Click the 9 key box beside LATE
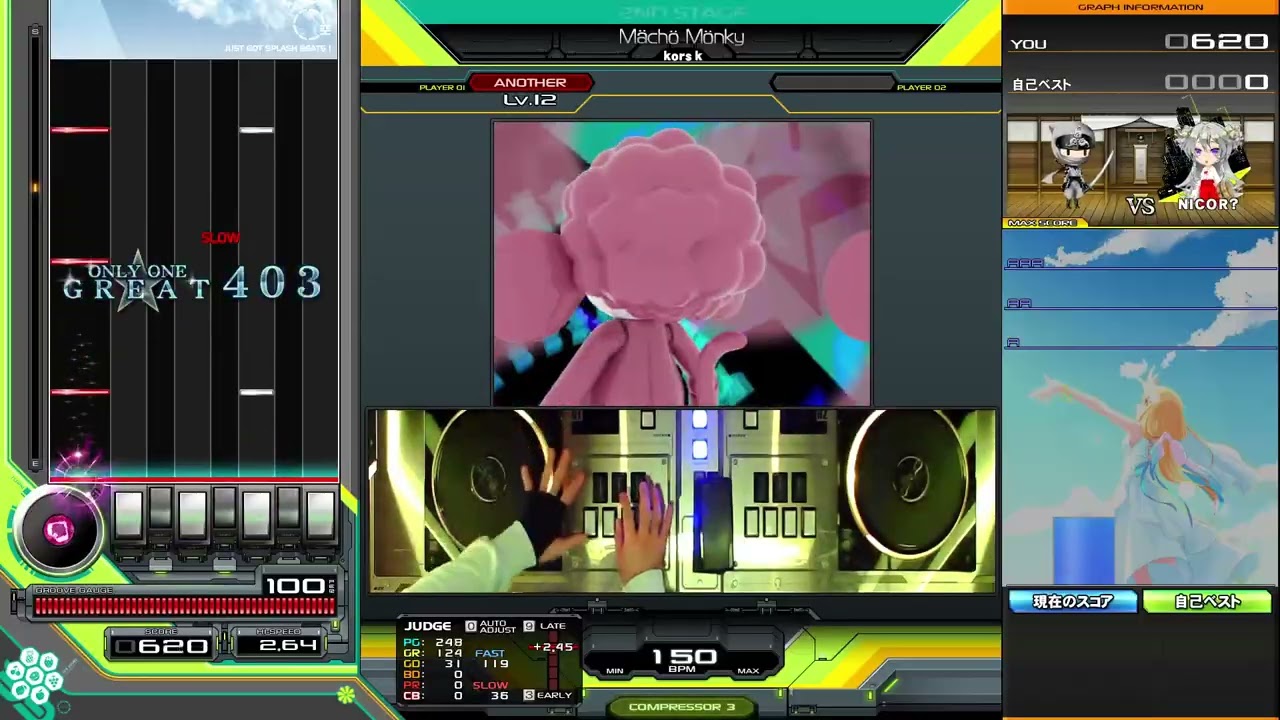The width and height of the screenshot is (1280, 720). [x=529, y=626]
